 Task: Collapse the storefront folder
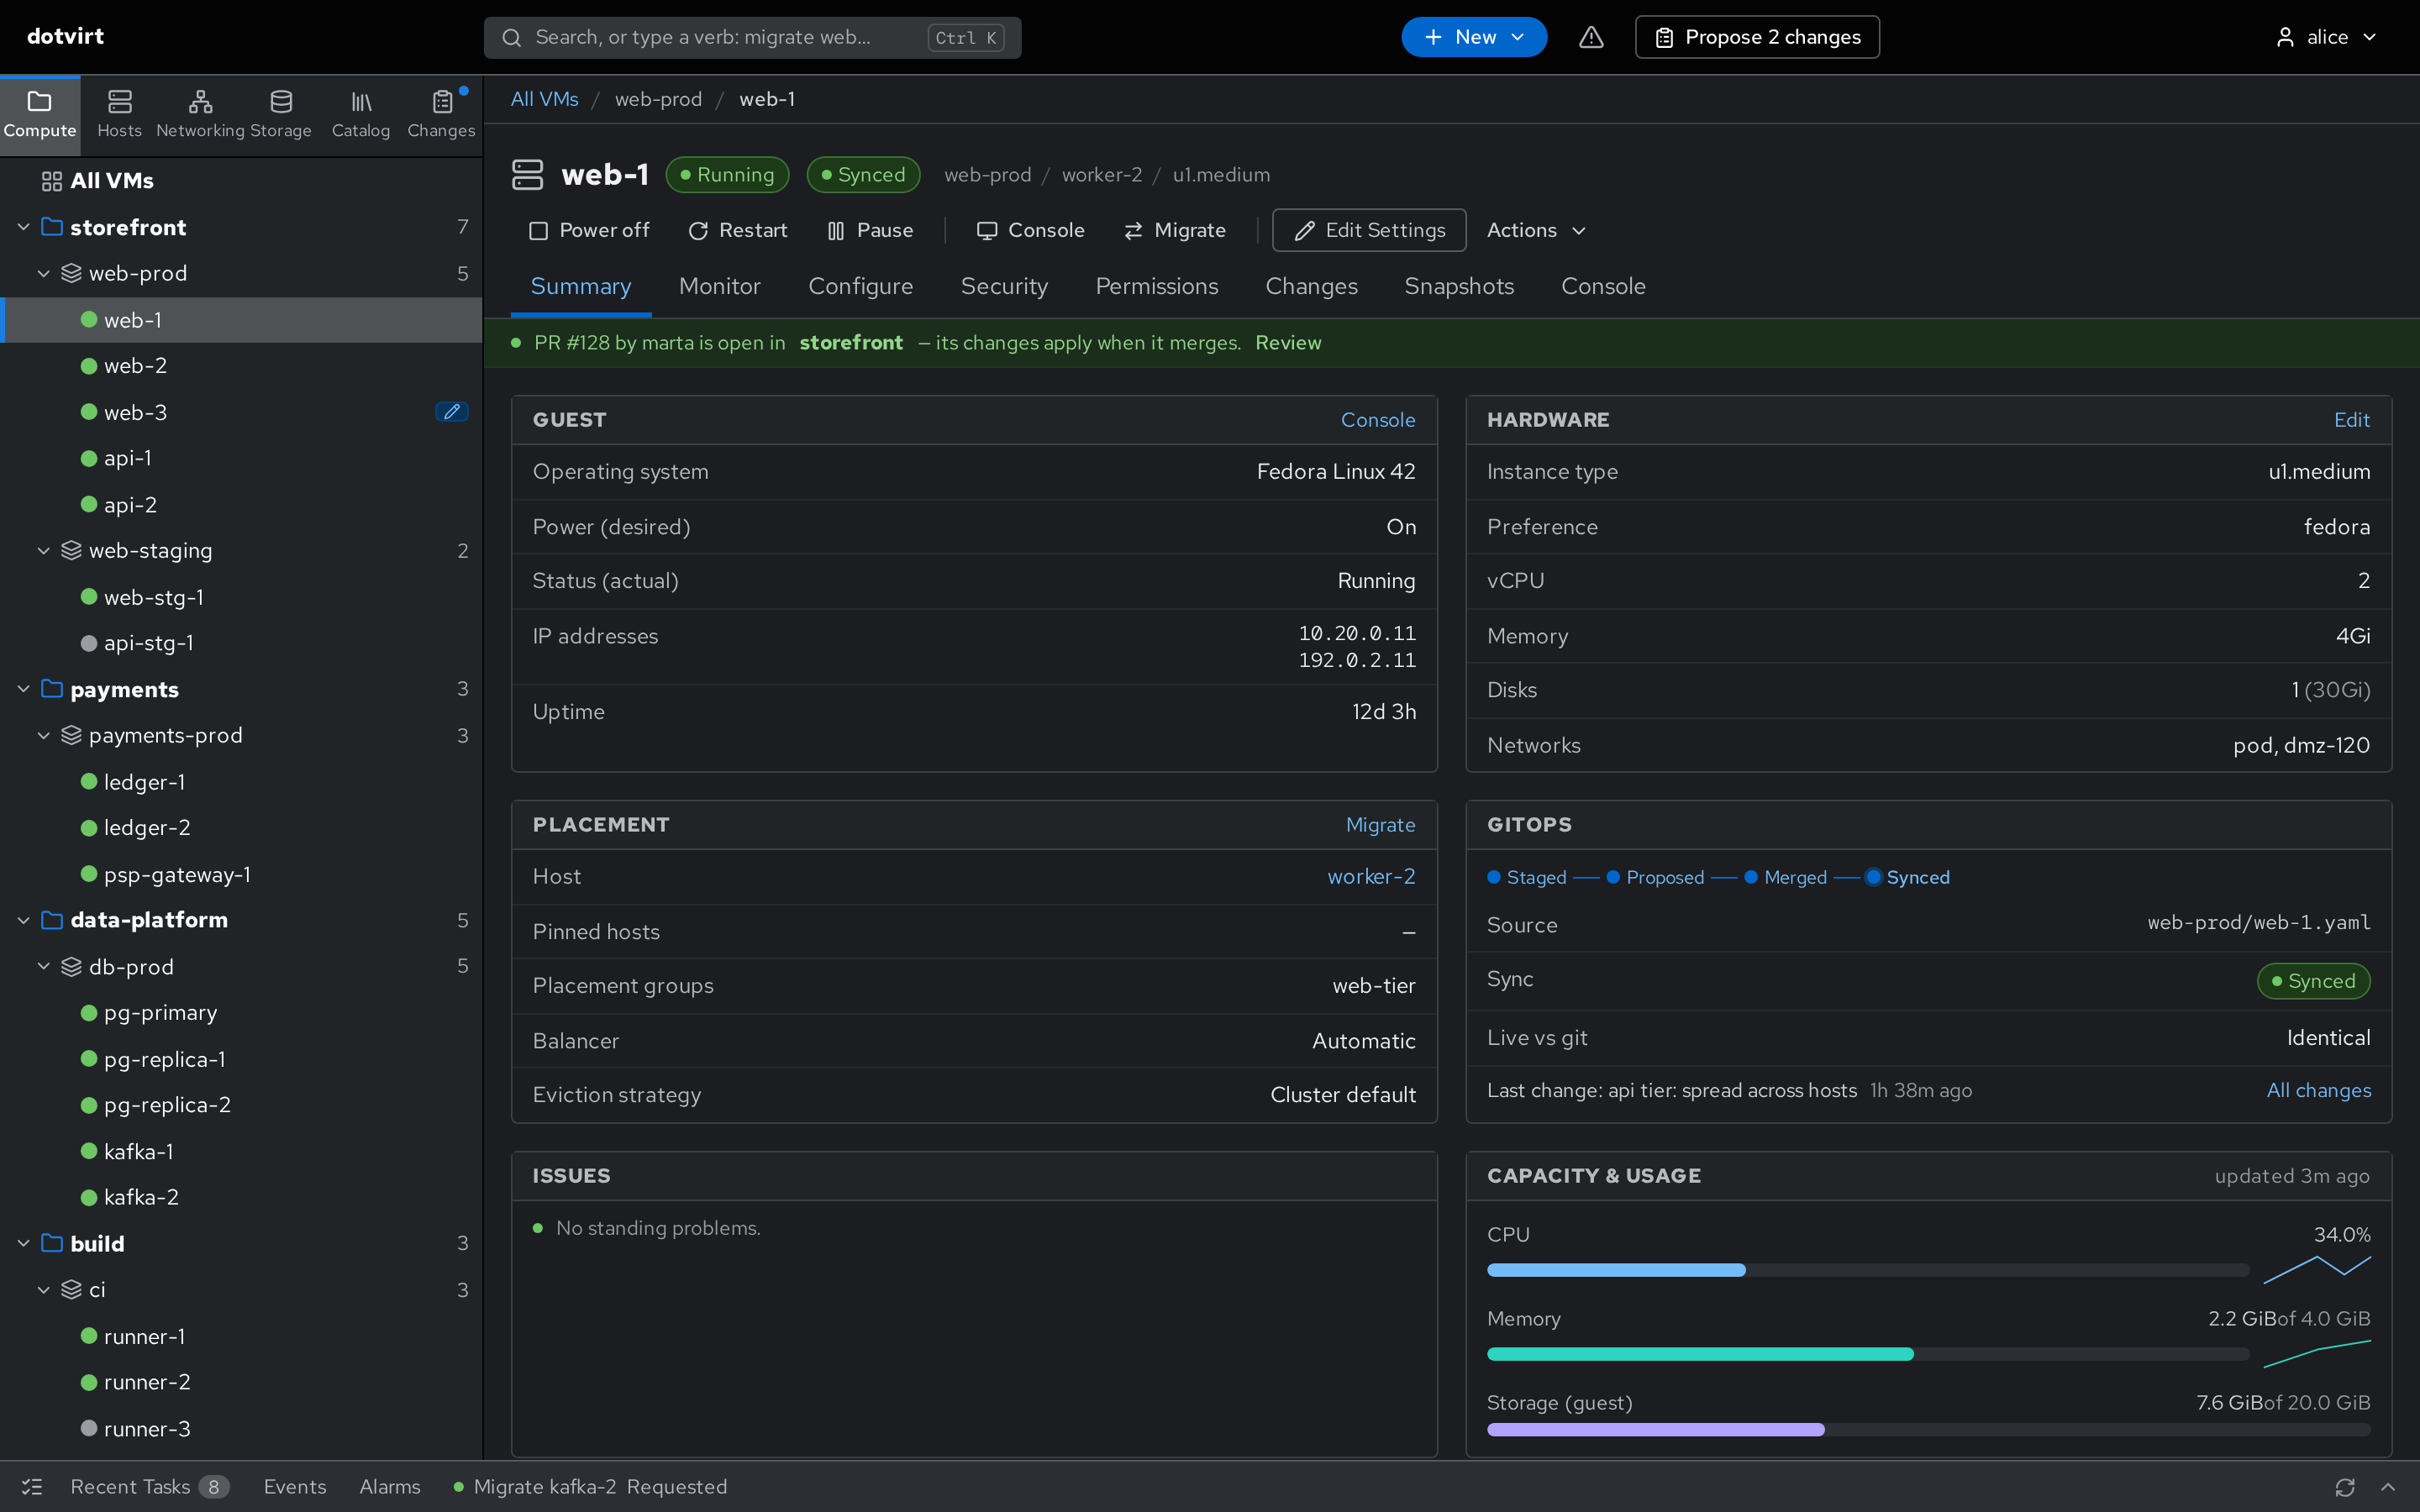tap(23, 227)
